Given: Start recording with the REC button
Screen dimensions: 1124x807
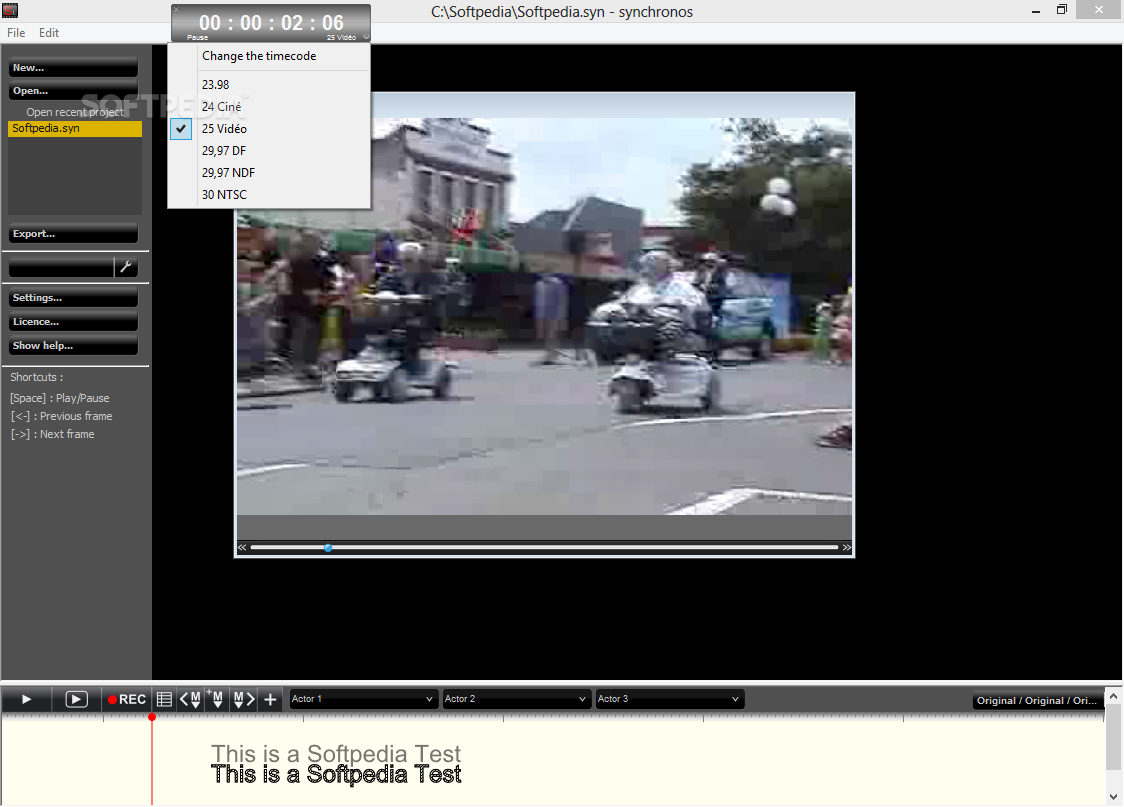Looking at the screenshot, I should pyautogui.click(x=127, y=699).
